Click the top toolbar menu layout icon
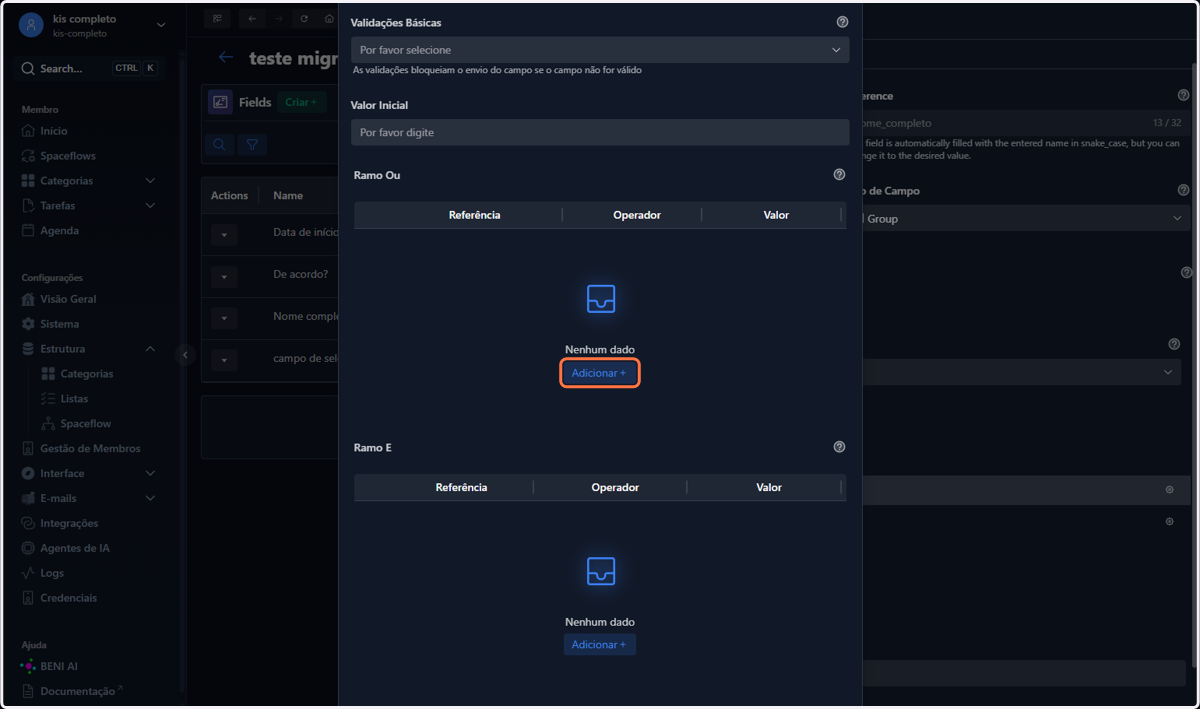Viewport: 1200px width, 709px height. coord(217,19)
